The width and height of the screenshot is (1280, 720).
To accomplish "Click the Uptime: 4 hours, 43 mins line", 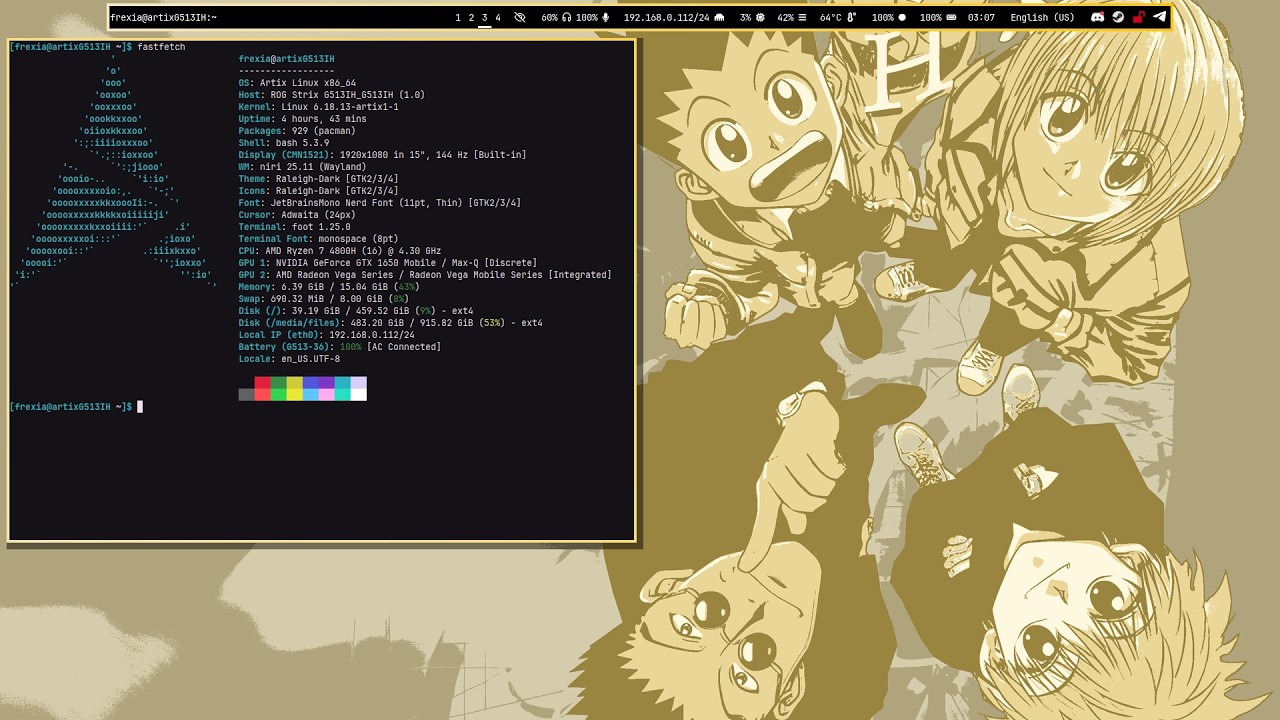I will tap(303, 119).
